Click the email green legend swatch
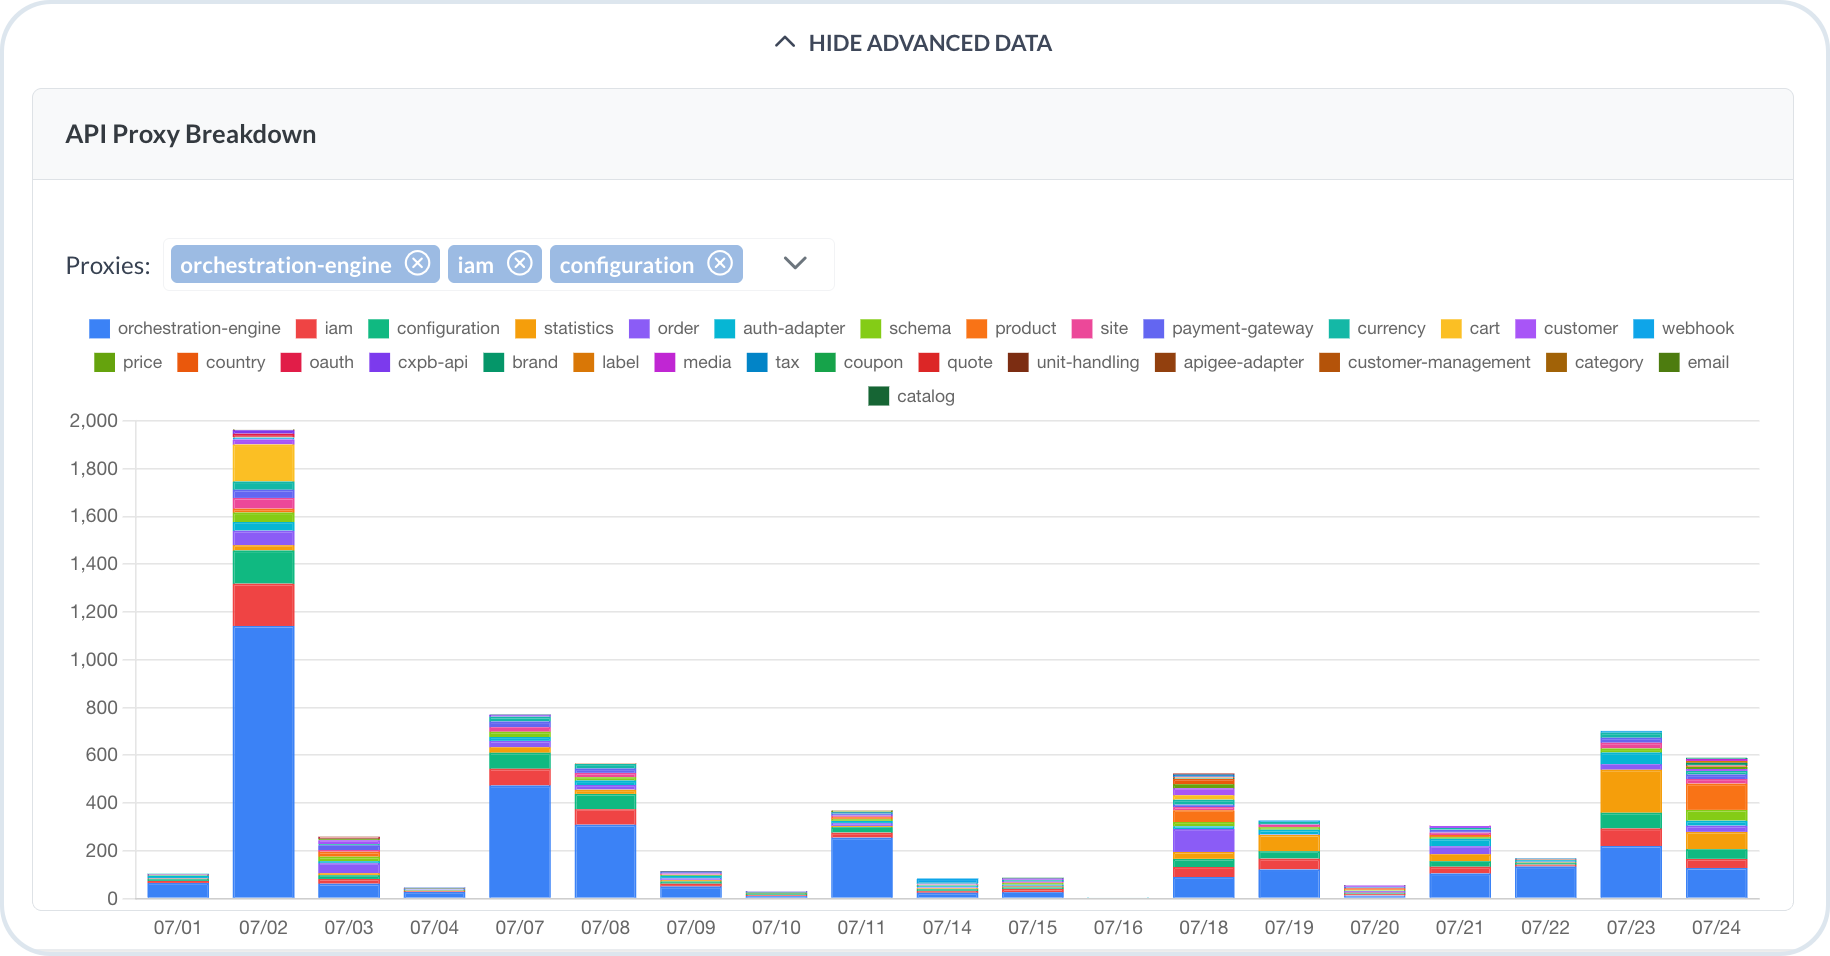The image size is (1830, 956). [x=1669, y=362]
